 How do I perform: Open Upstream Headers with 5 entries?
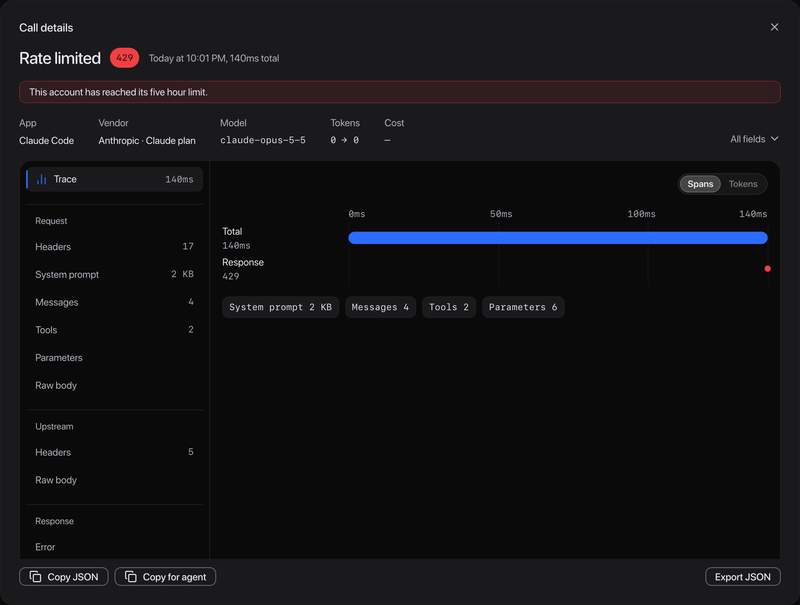click(114, 452)
